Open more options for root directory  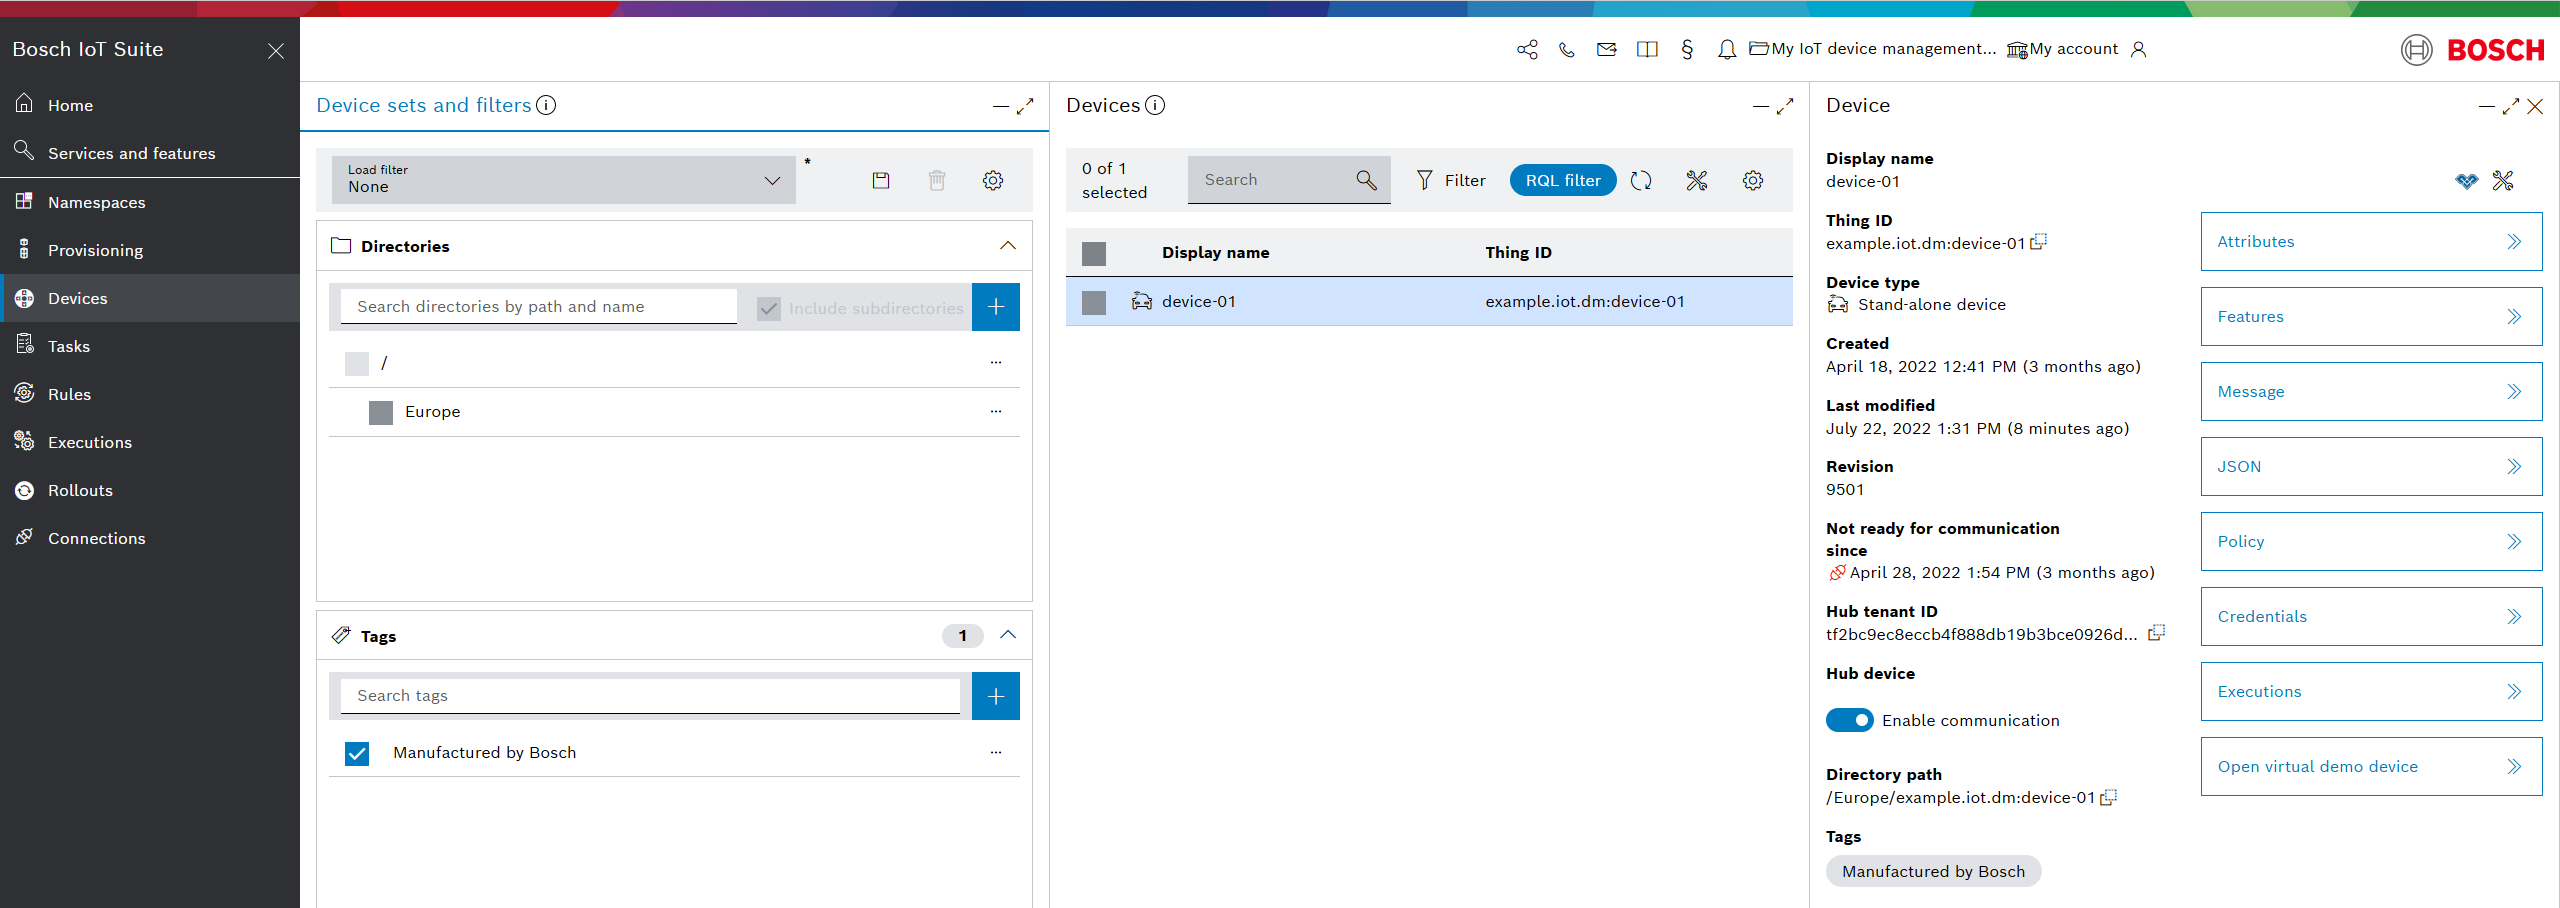click(996, 362)
